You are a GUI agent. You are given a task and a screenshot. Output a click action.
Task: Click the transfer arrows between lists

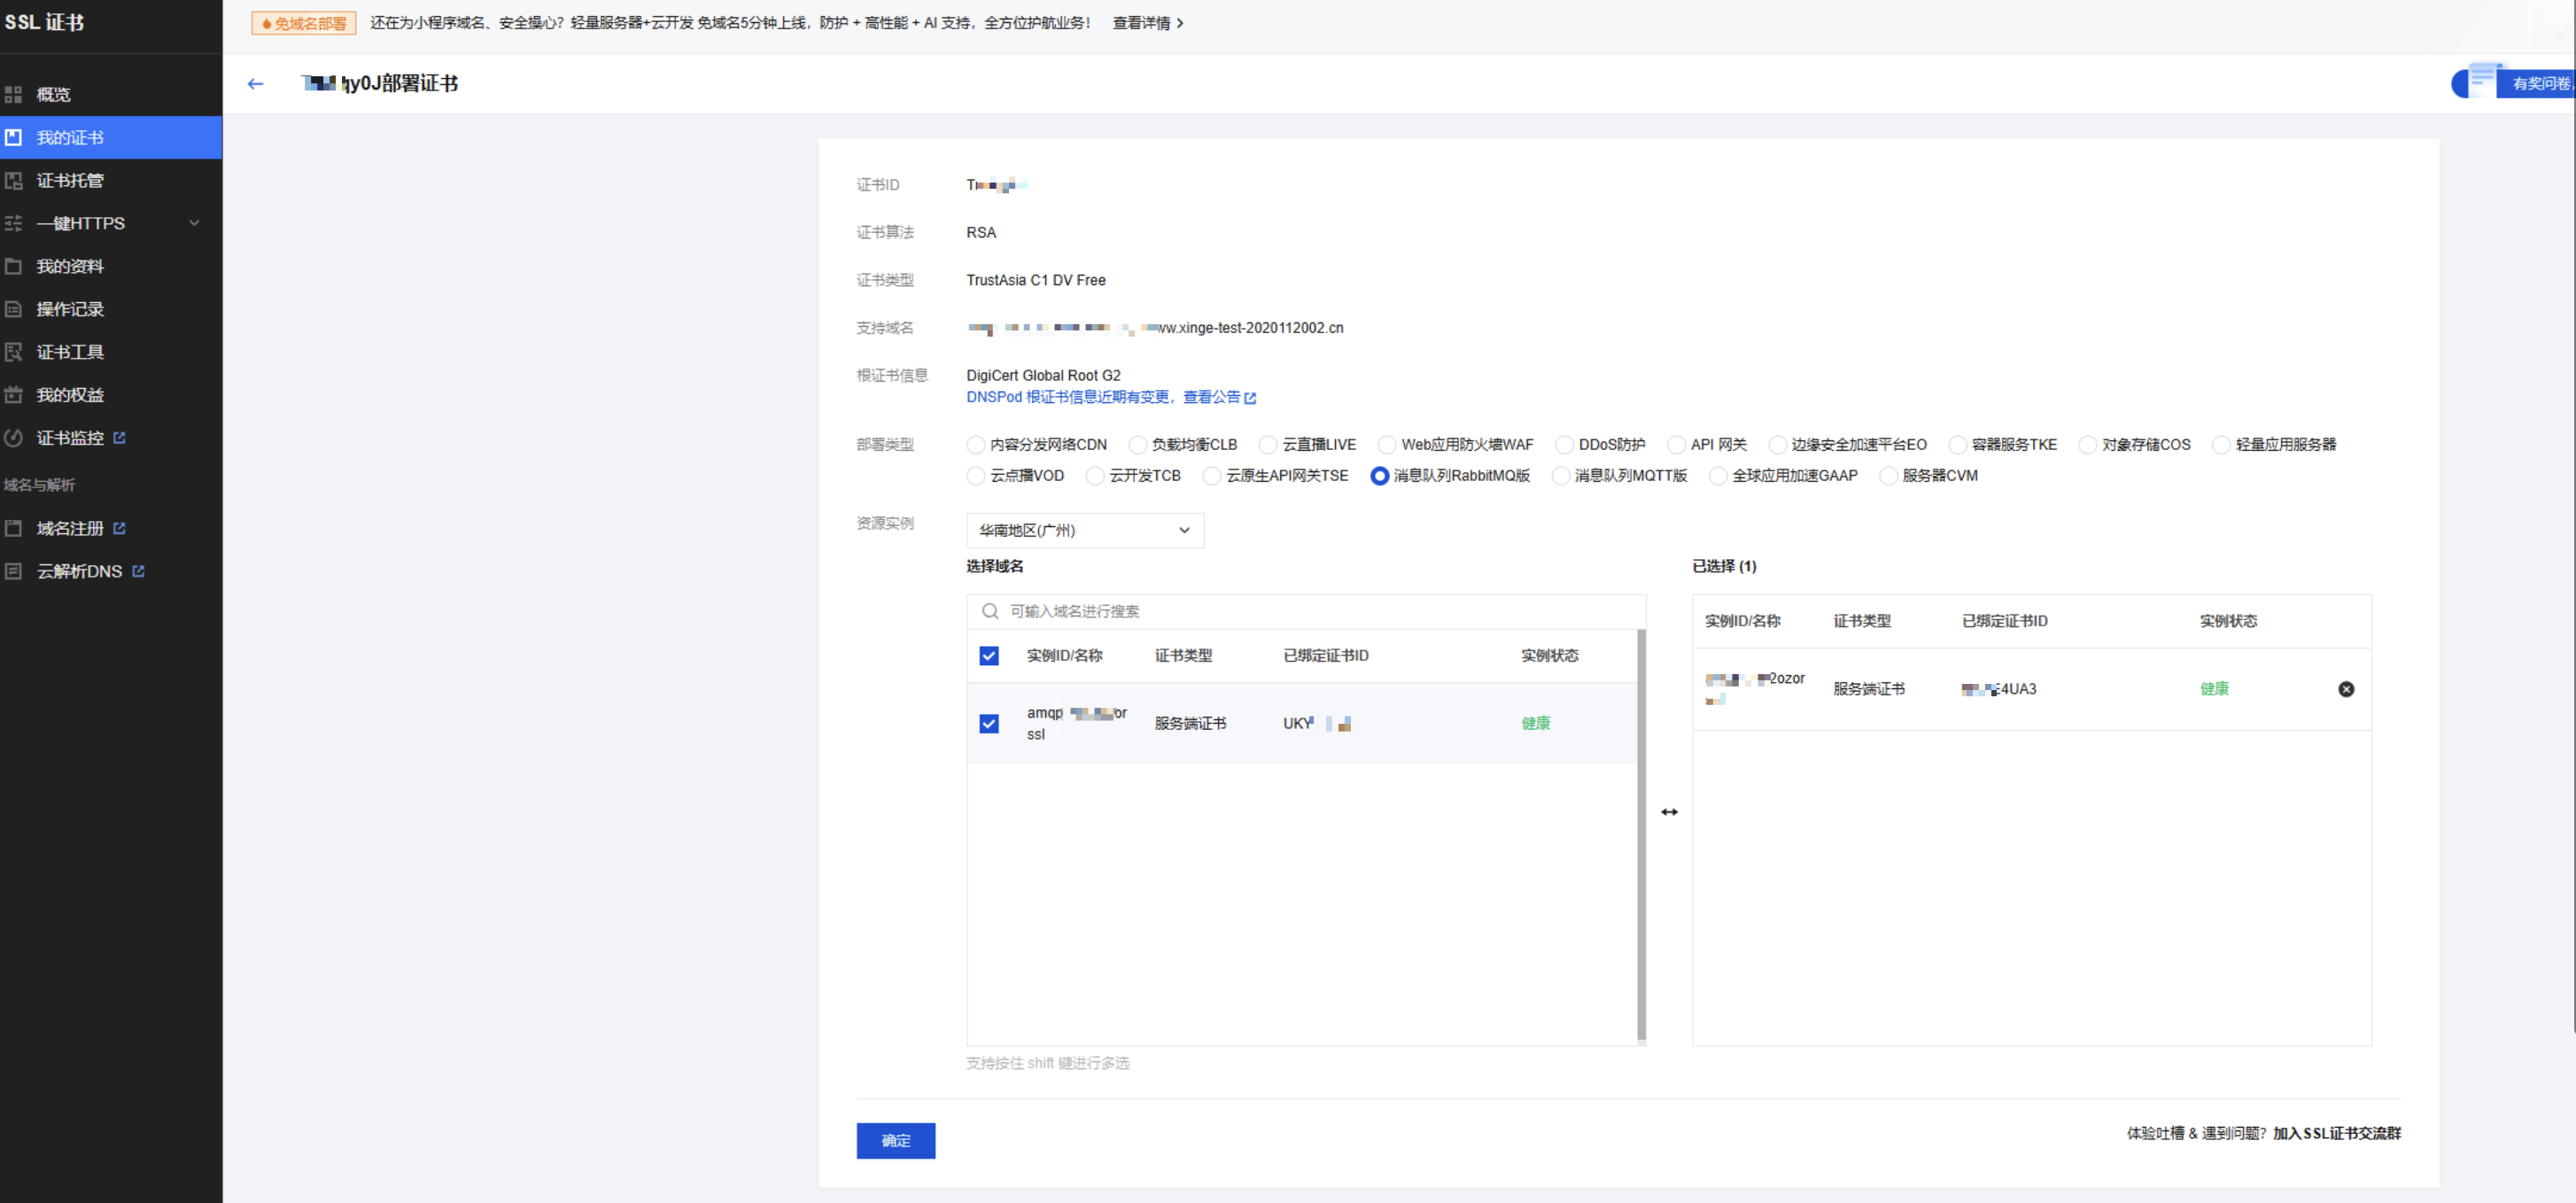[1669, 812]
